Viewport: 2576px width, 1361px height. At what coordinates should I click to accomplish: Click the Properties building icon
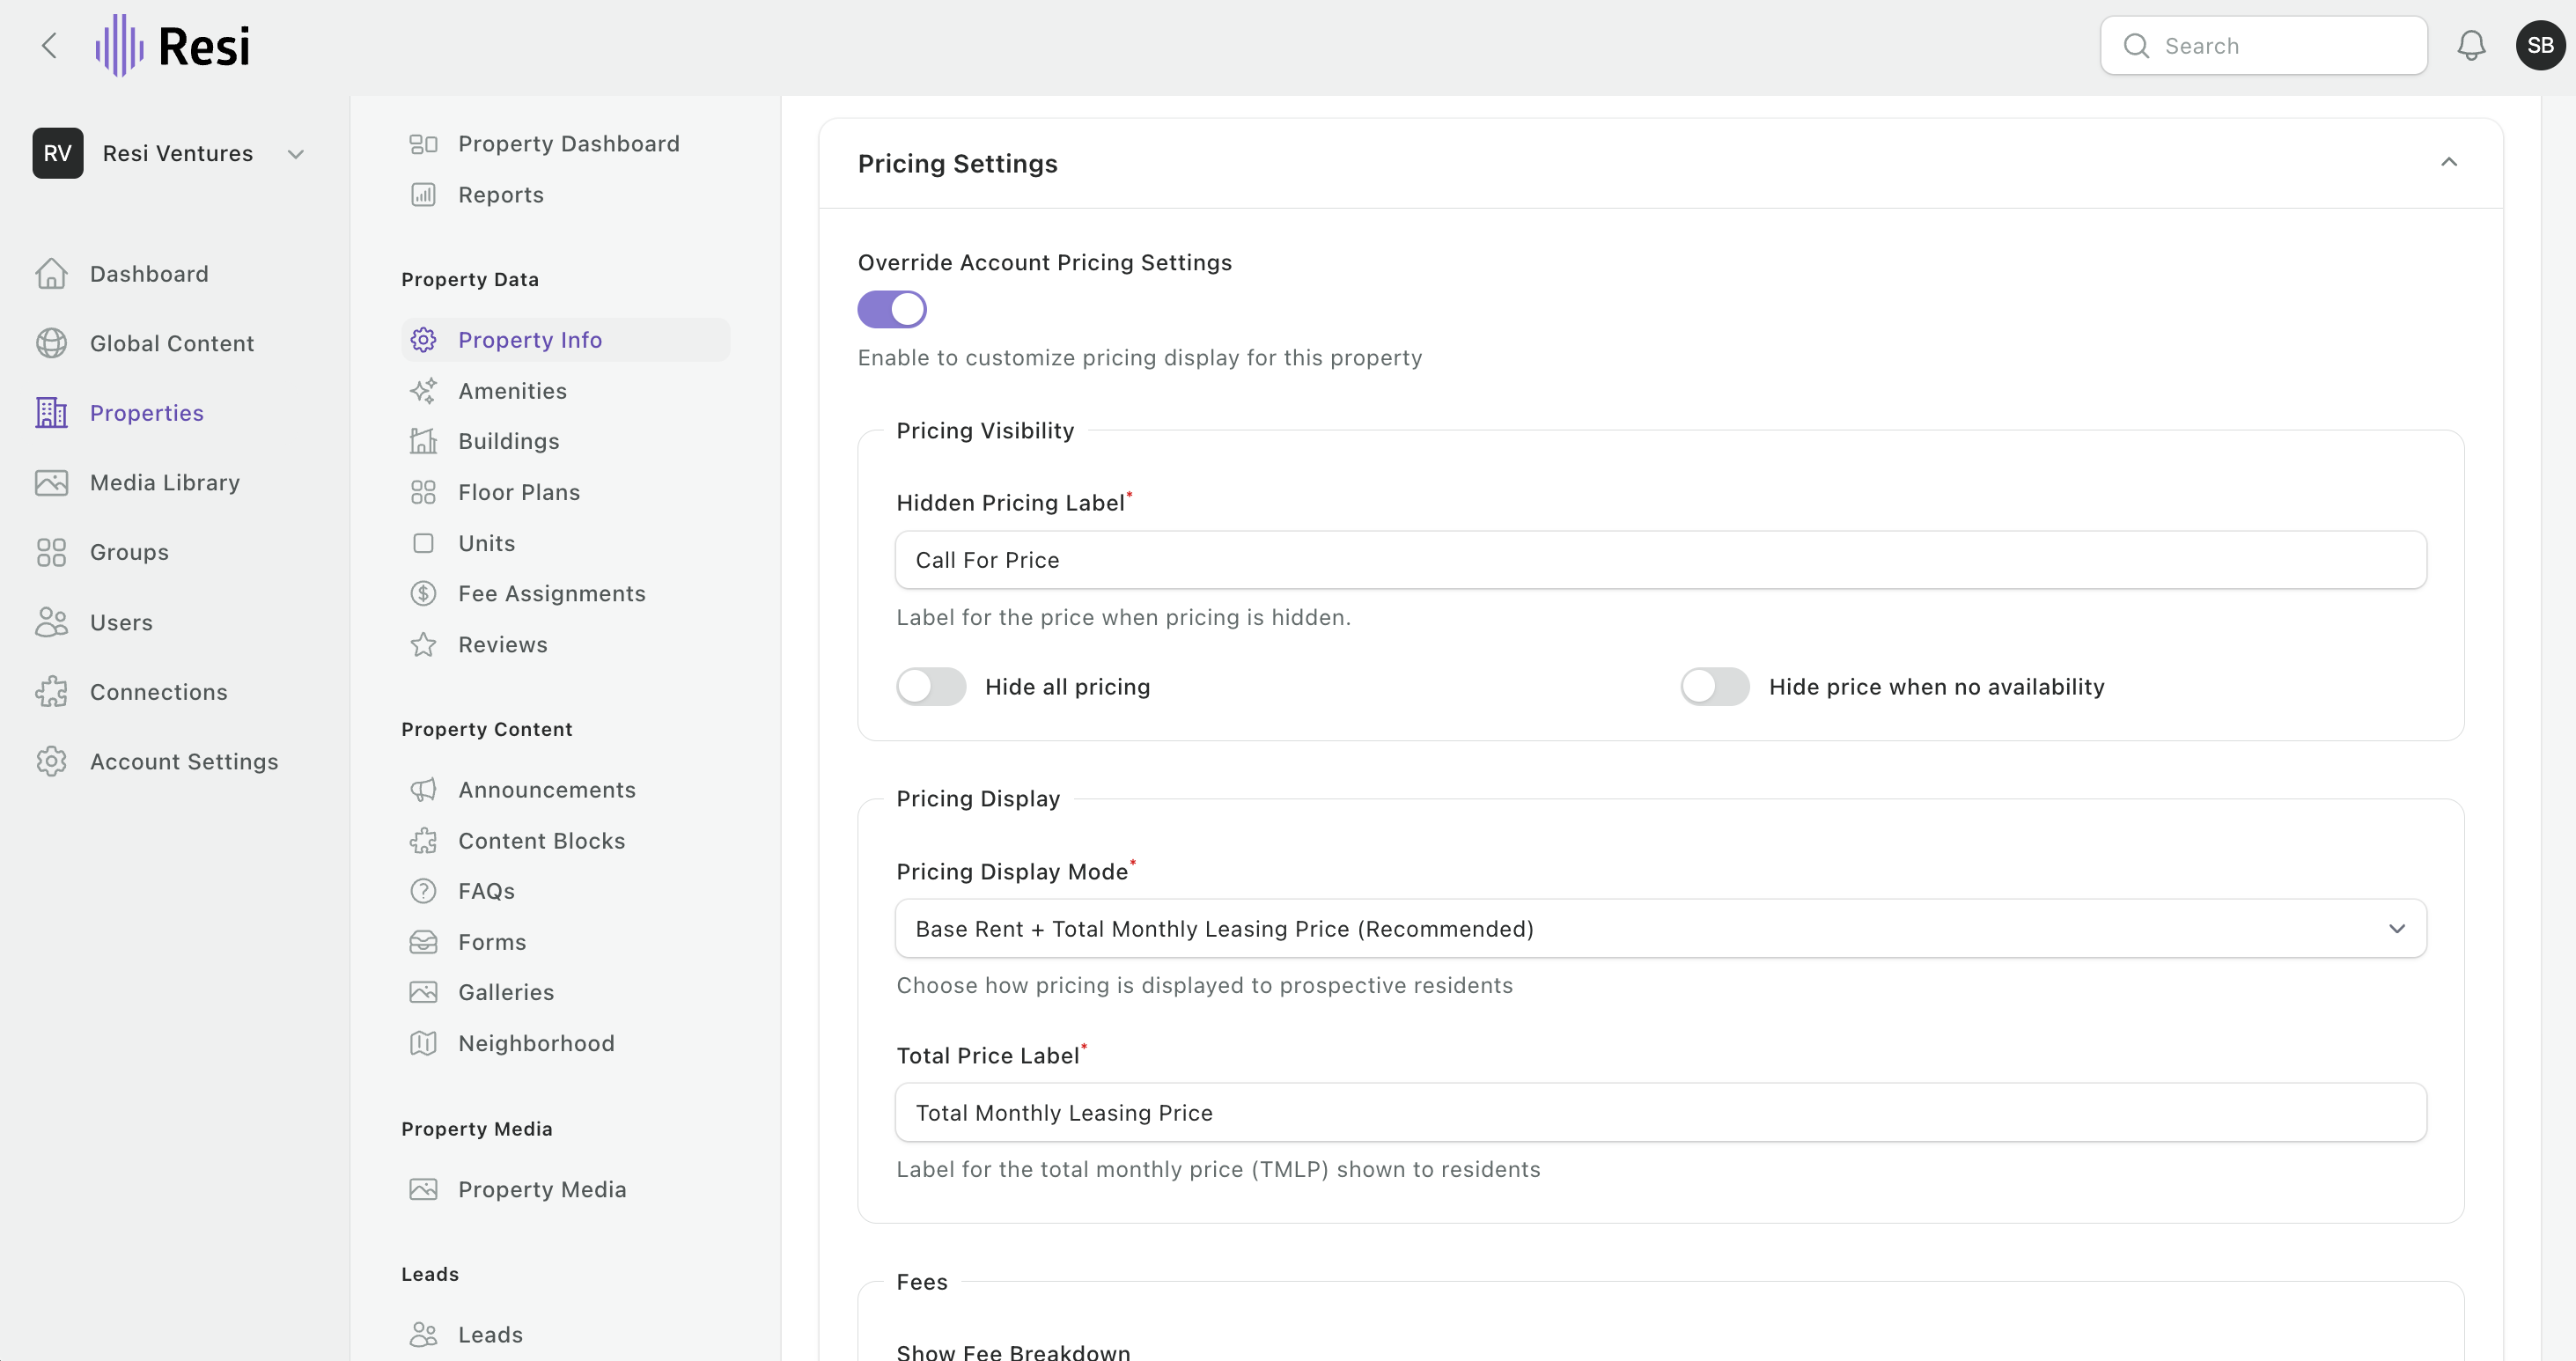point(51,413)
